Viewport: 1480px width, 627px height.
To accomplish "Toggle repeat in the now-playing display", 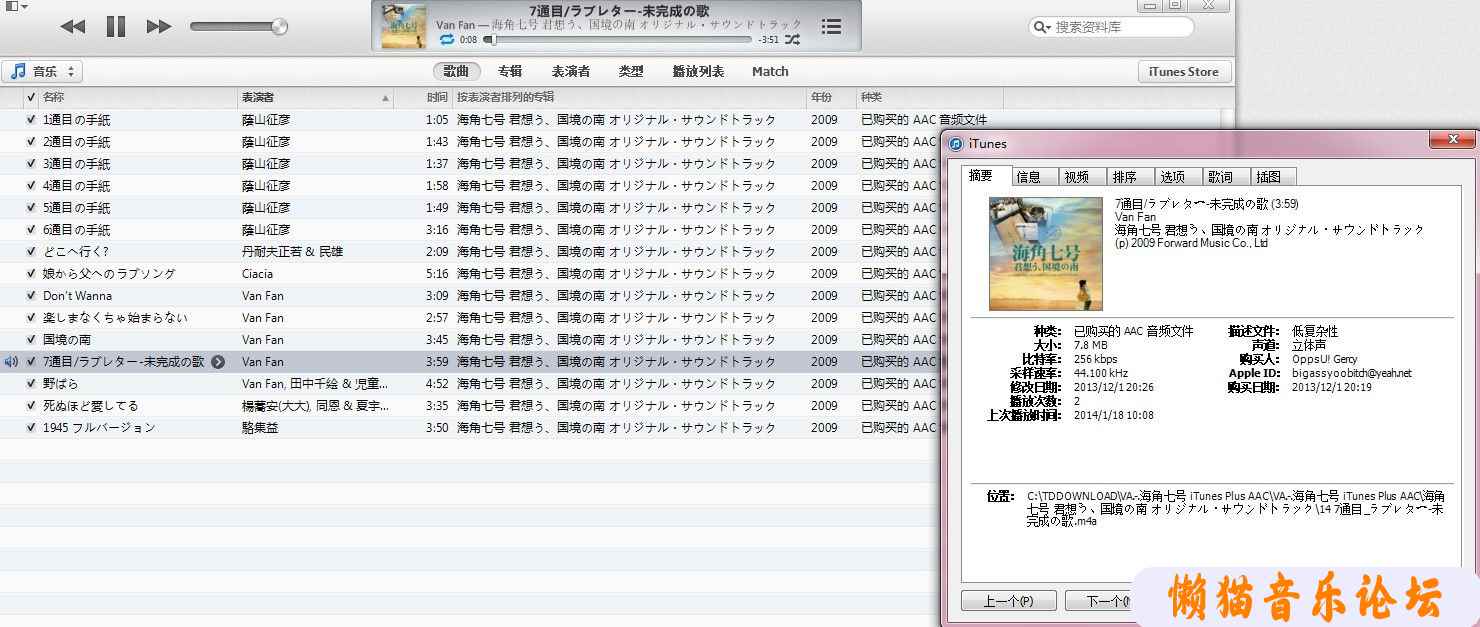I will [x=446, y=40].
